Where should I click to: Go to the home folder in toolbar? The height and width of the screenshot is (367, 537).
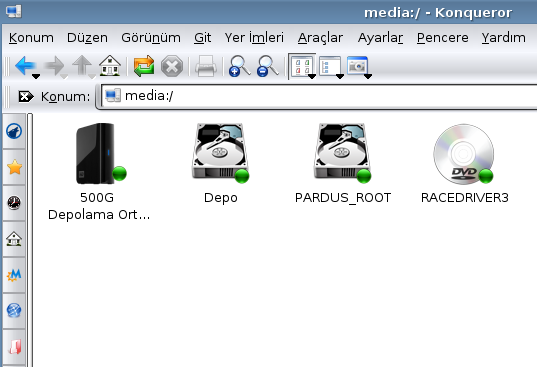click(x=110, y=65)
